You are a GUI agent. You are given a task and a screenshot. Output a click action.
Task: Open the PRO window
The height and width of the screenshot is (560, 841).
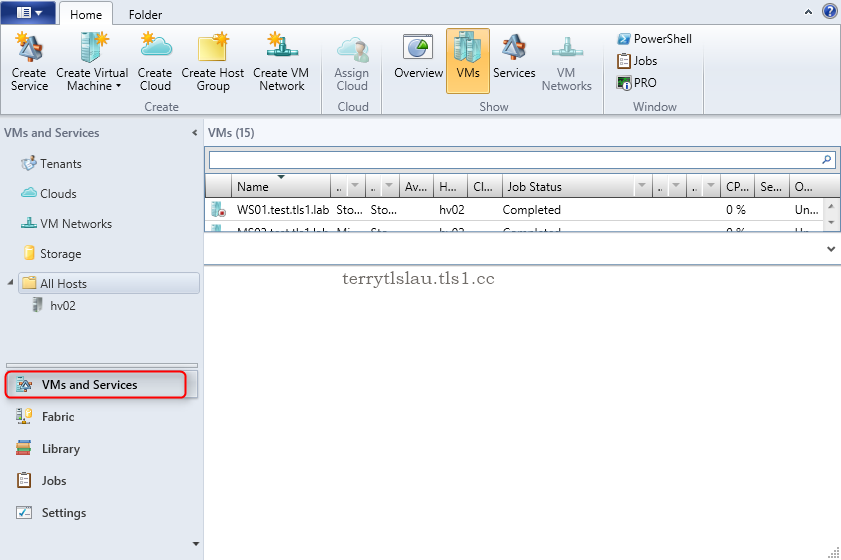point(637,83)
